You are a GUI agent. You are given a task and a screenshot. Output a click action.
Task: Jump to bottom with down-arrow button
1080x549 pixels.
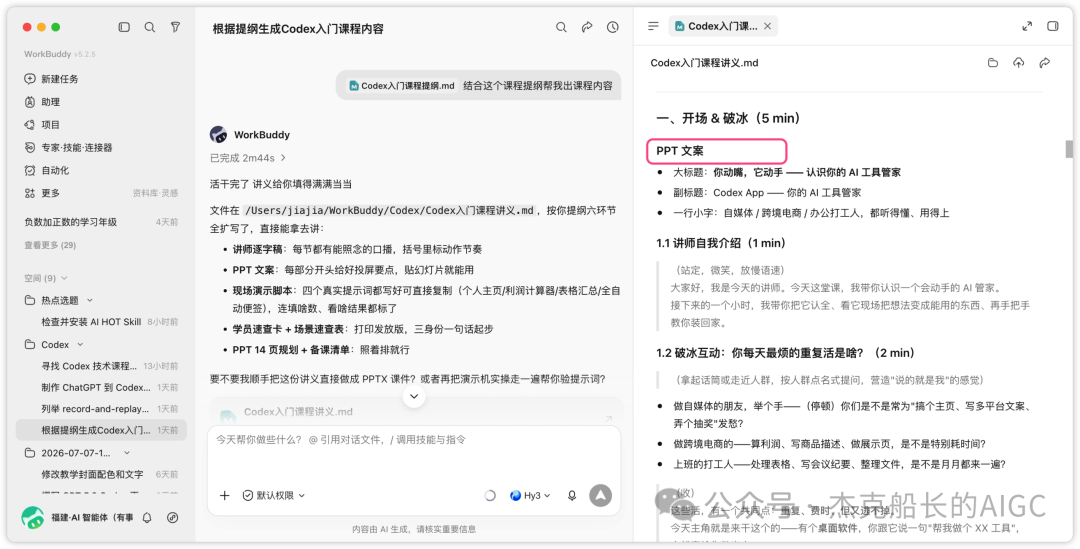click(x=414, y=396)
